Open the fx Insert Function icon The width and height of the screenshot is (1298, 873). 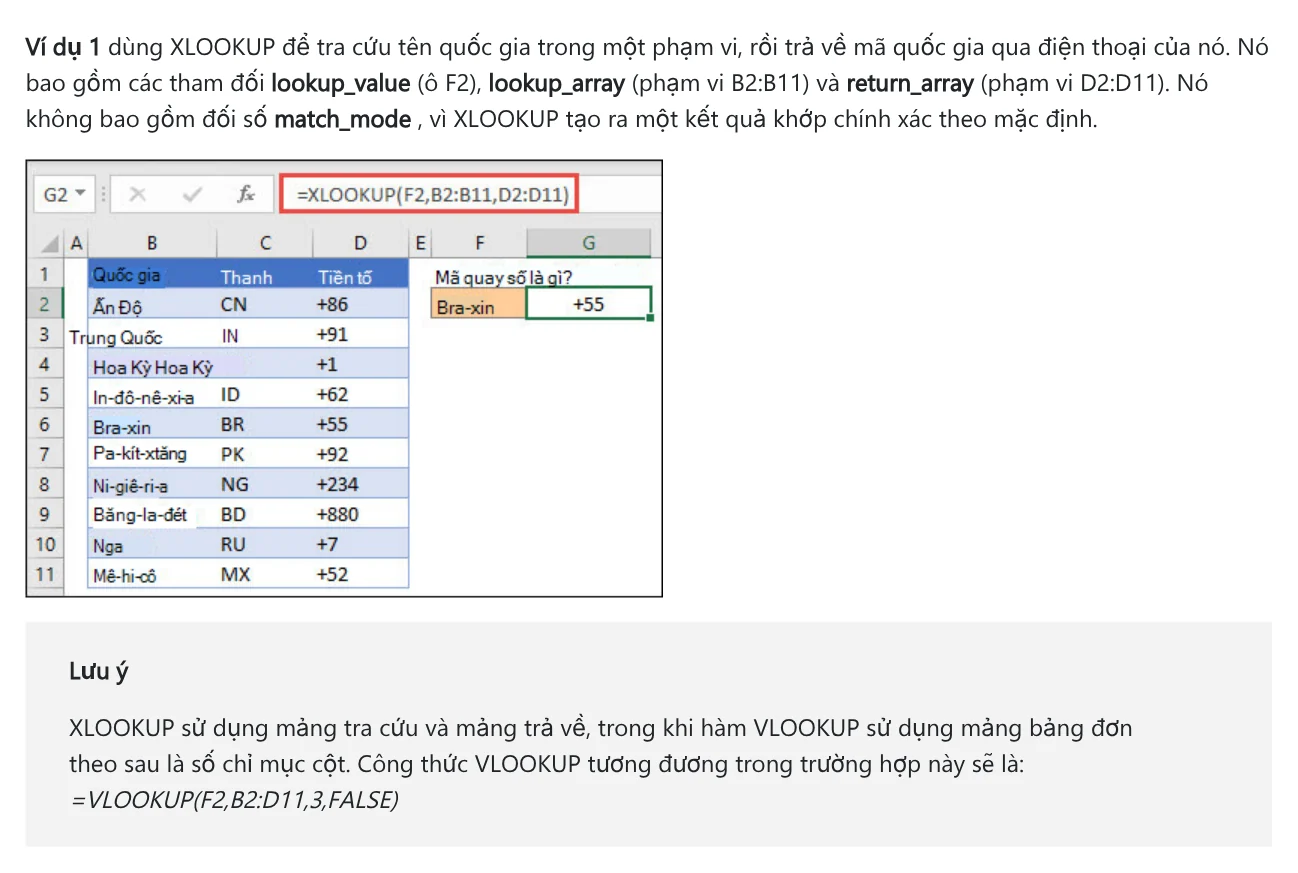point(245,194)
